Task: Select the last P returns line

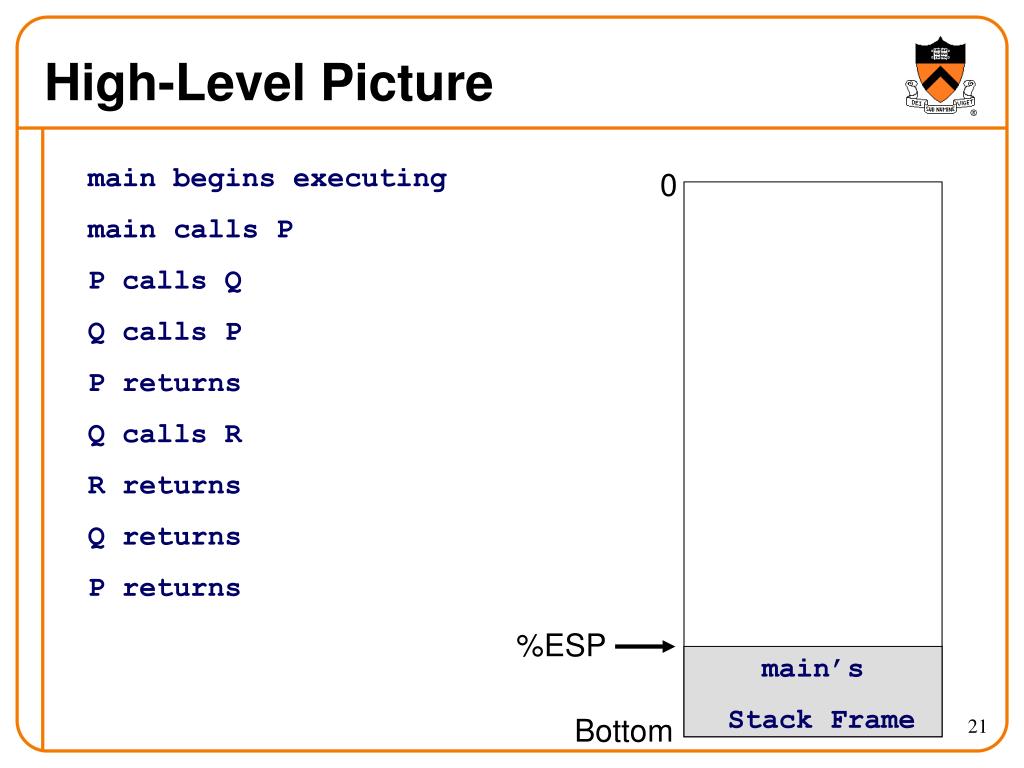Action: (164, 588)
